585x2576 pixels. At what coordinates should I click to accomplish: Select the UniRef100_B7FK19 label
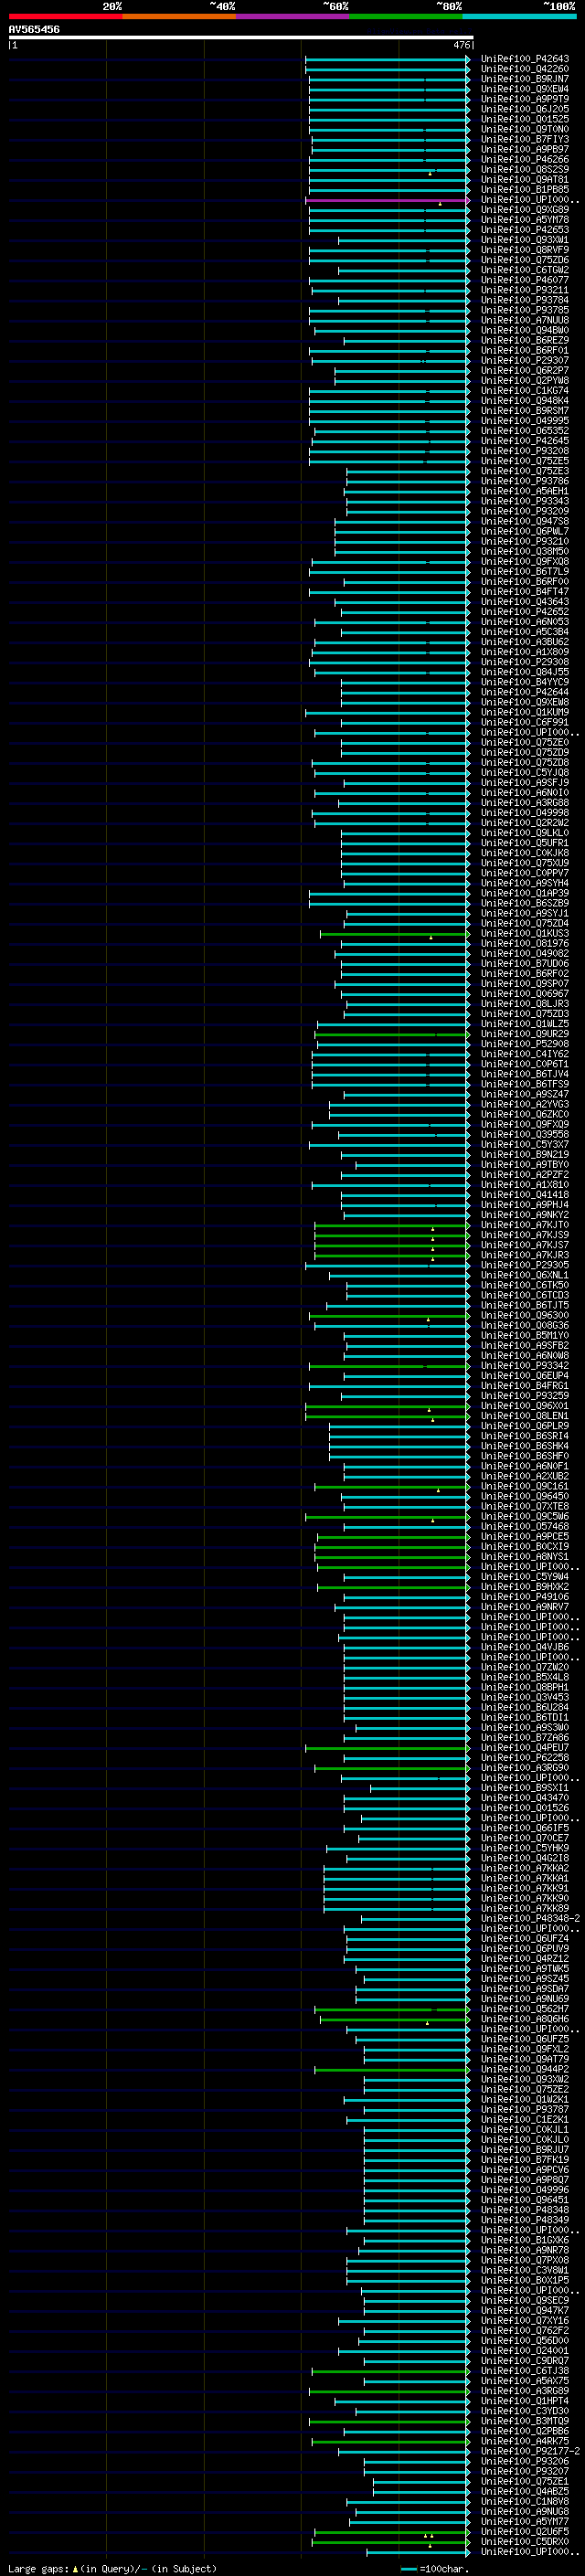coord(525,2159)
